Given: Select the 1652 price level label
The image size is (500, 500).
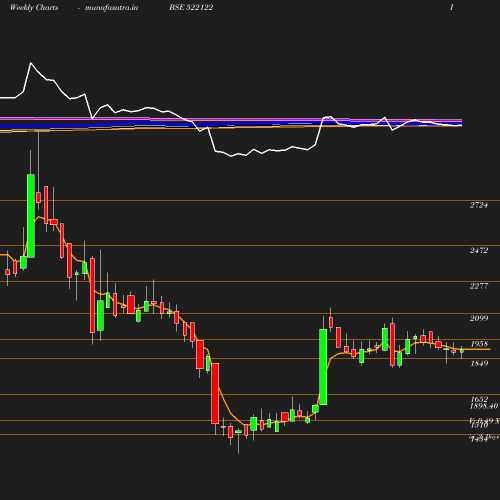Looking at the screenshot, I should click(x=479, y=399).
